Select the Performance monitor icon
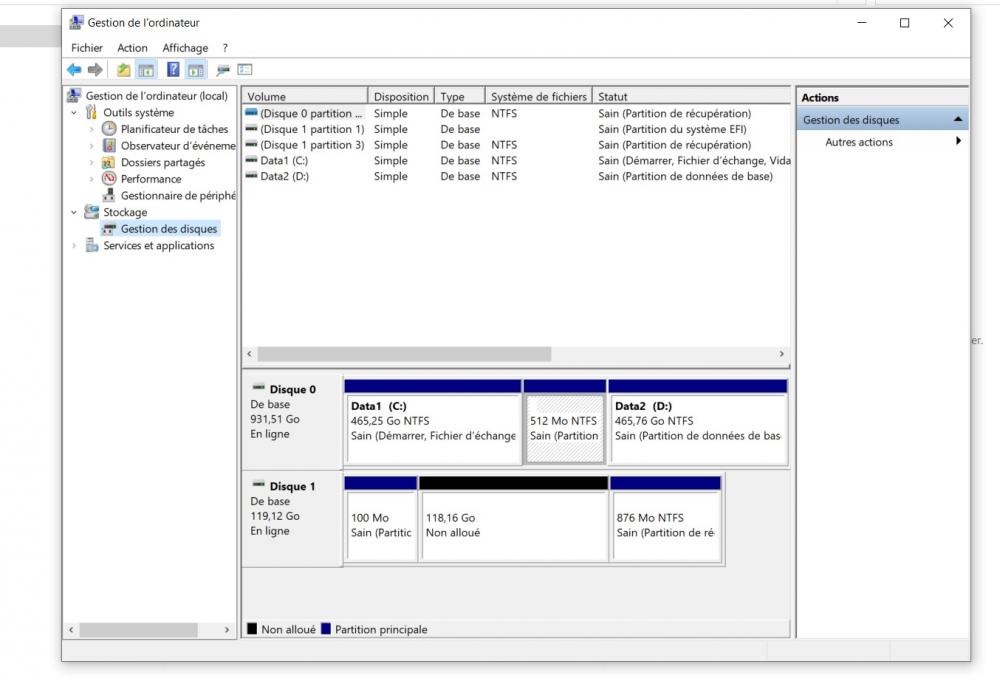The image size is (1000, 681). (x=109, y=179)
